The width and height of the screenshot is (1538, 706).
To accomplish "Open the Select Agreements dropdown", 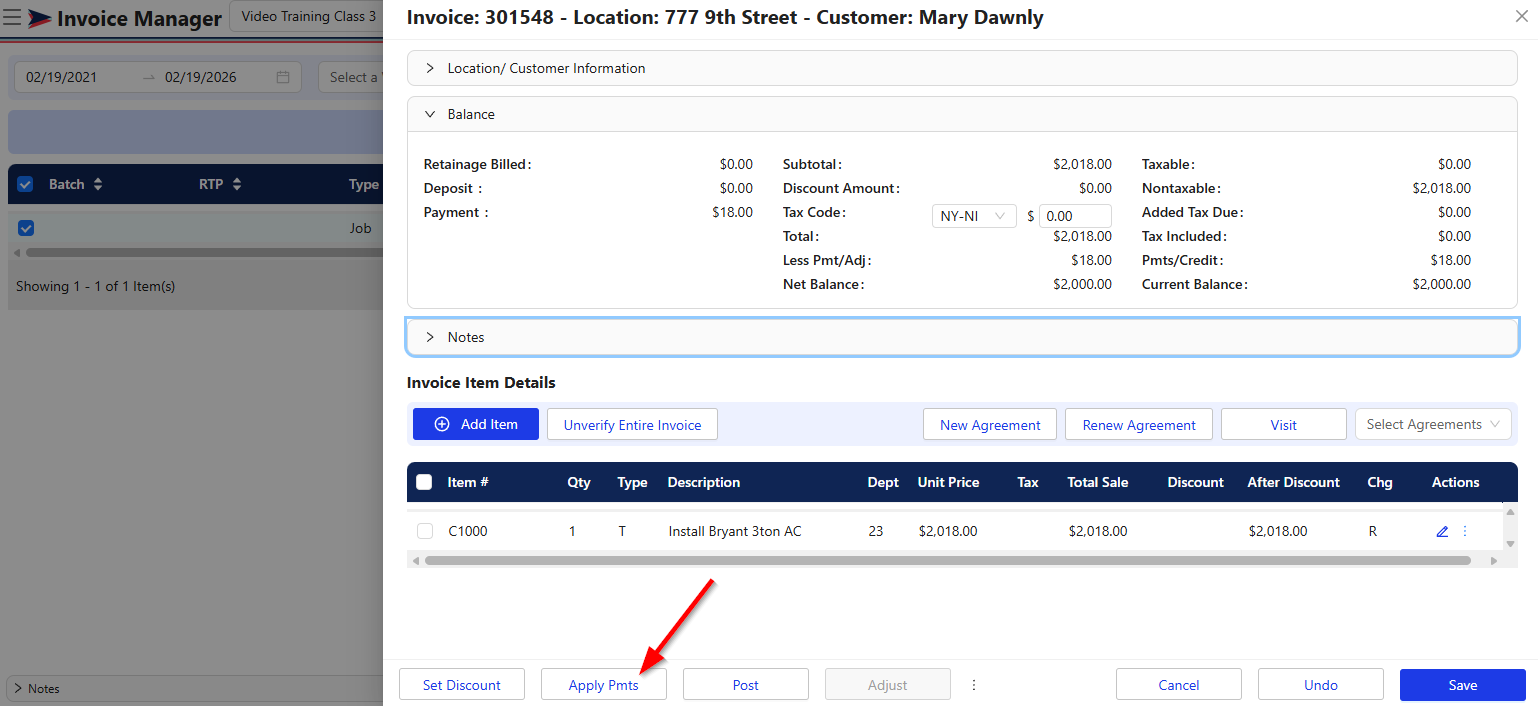I will pos(1432,424).
